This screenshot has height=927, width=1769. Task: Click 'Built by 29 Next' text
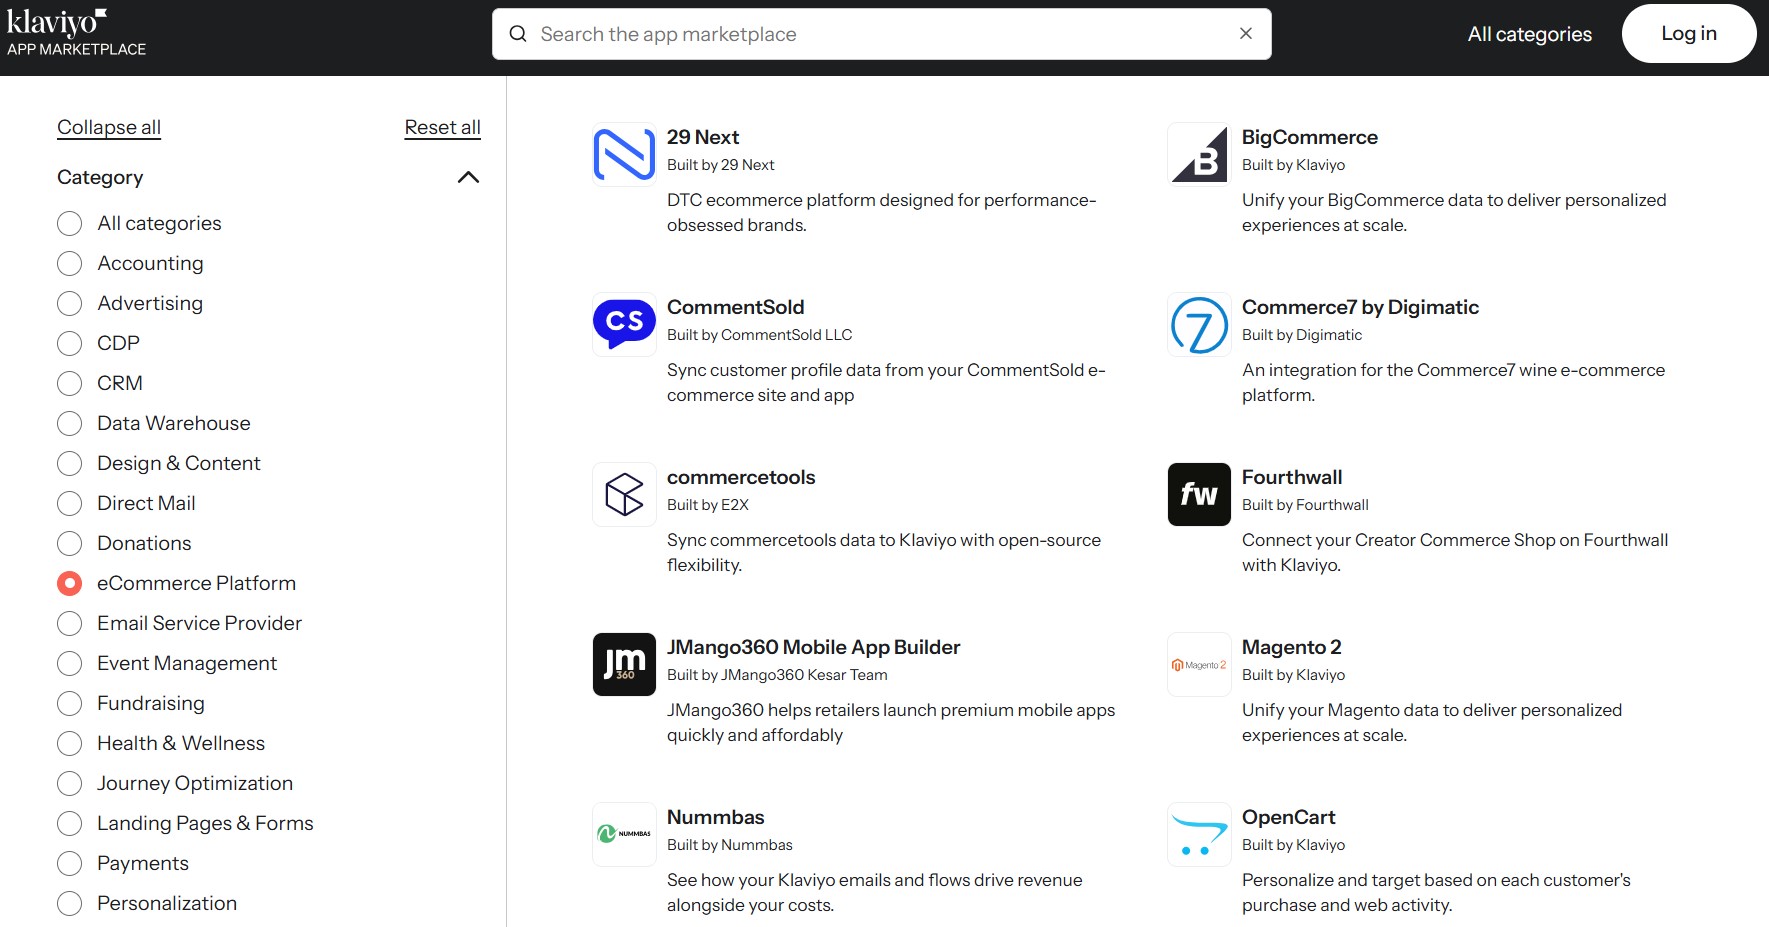tap(720, 165)
